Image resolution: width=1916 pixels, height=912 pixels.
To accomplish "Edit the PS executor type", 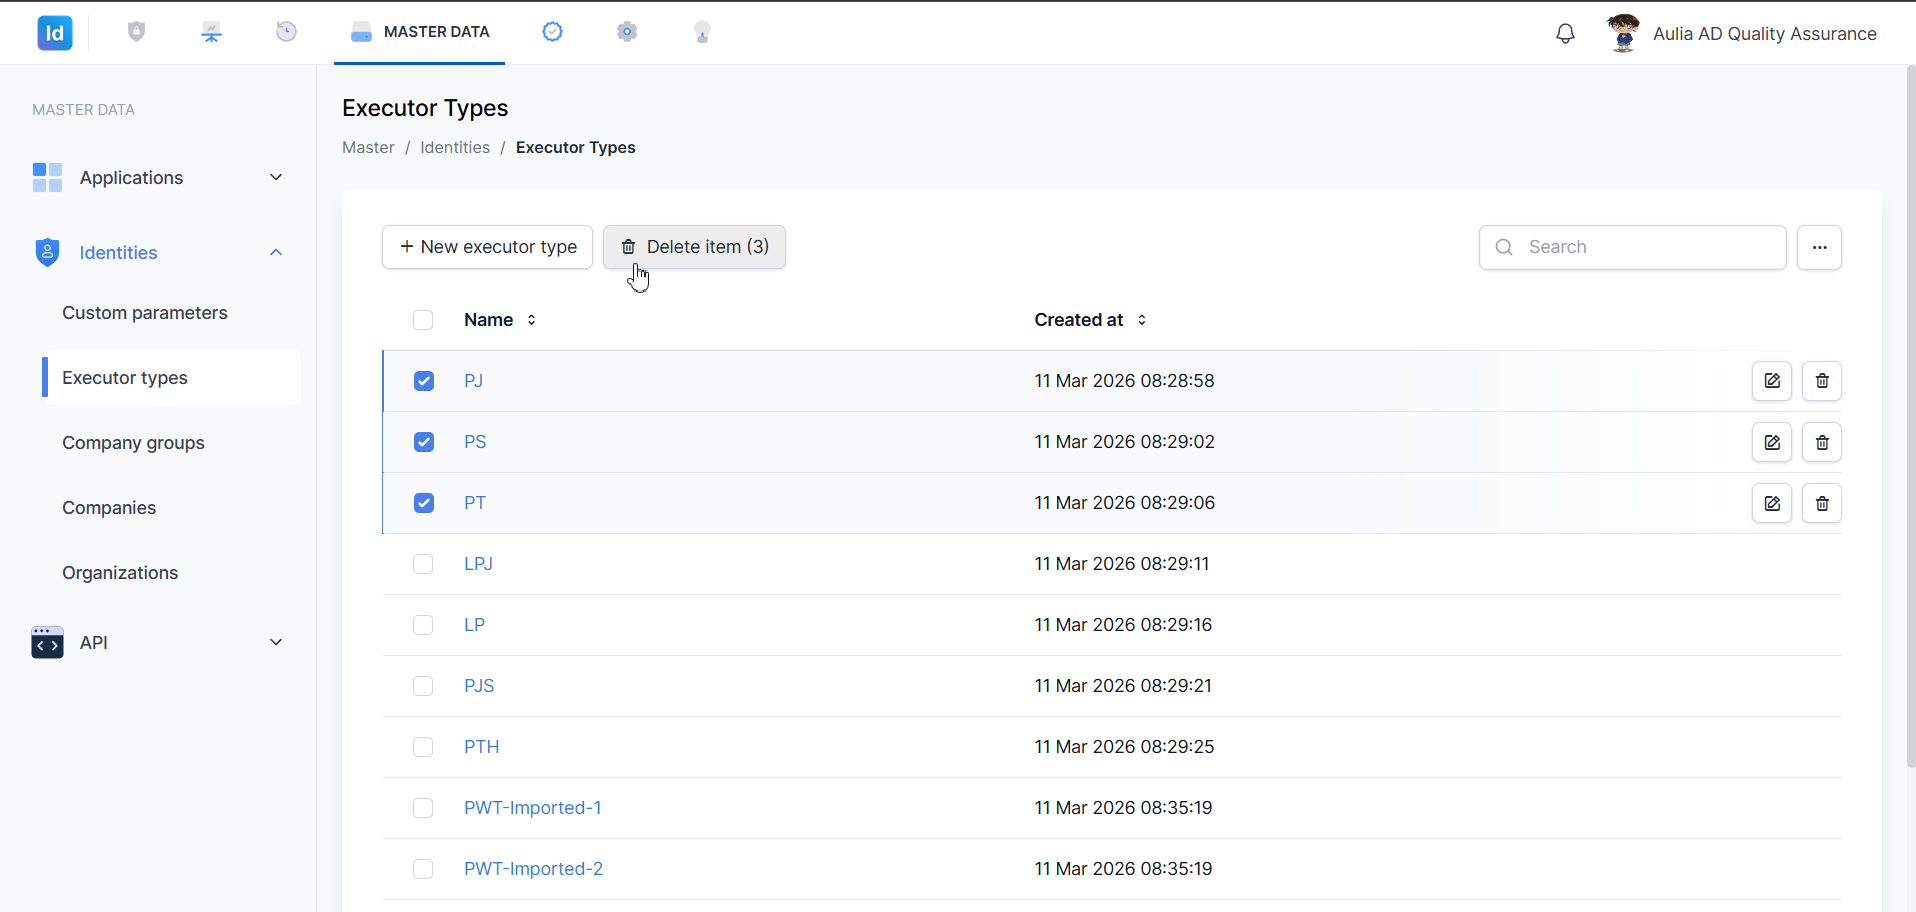I will (1772, 442).
